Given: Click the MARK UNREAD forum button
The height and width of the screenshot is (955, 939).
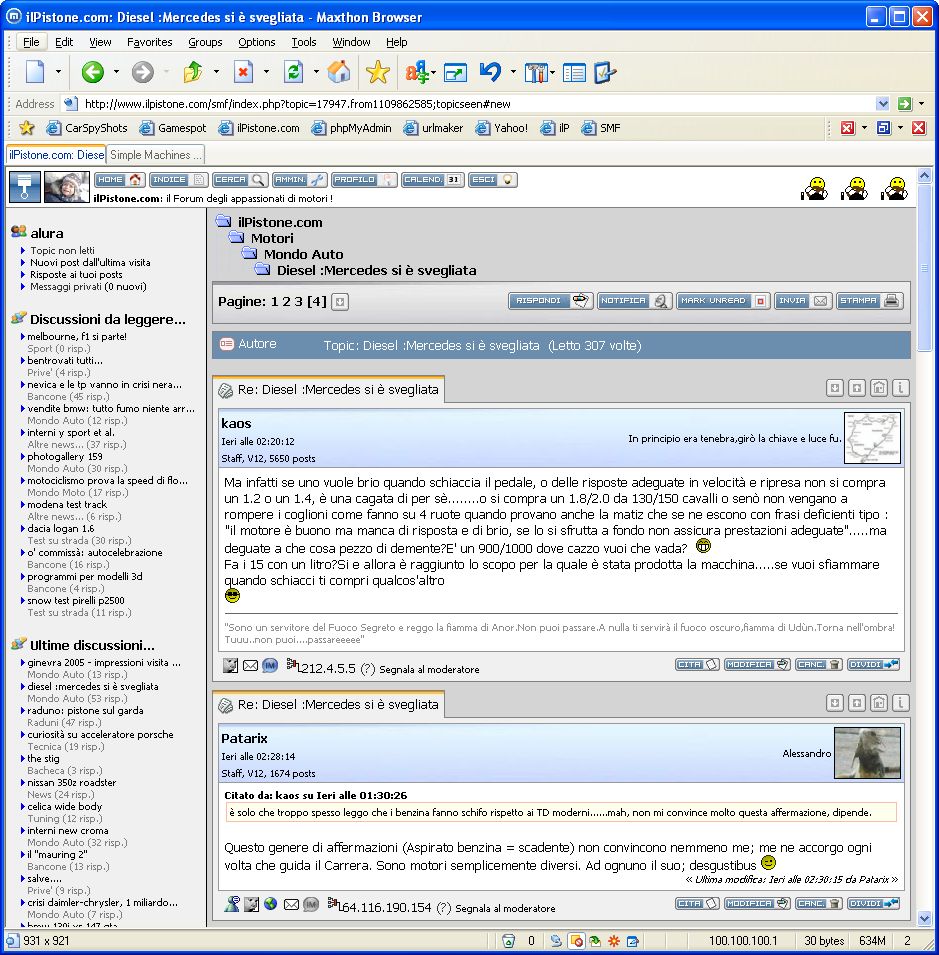Looking at the screenshot, I should coord(722,301).
